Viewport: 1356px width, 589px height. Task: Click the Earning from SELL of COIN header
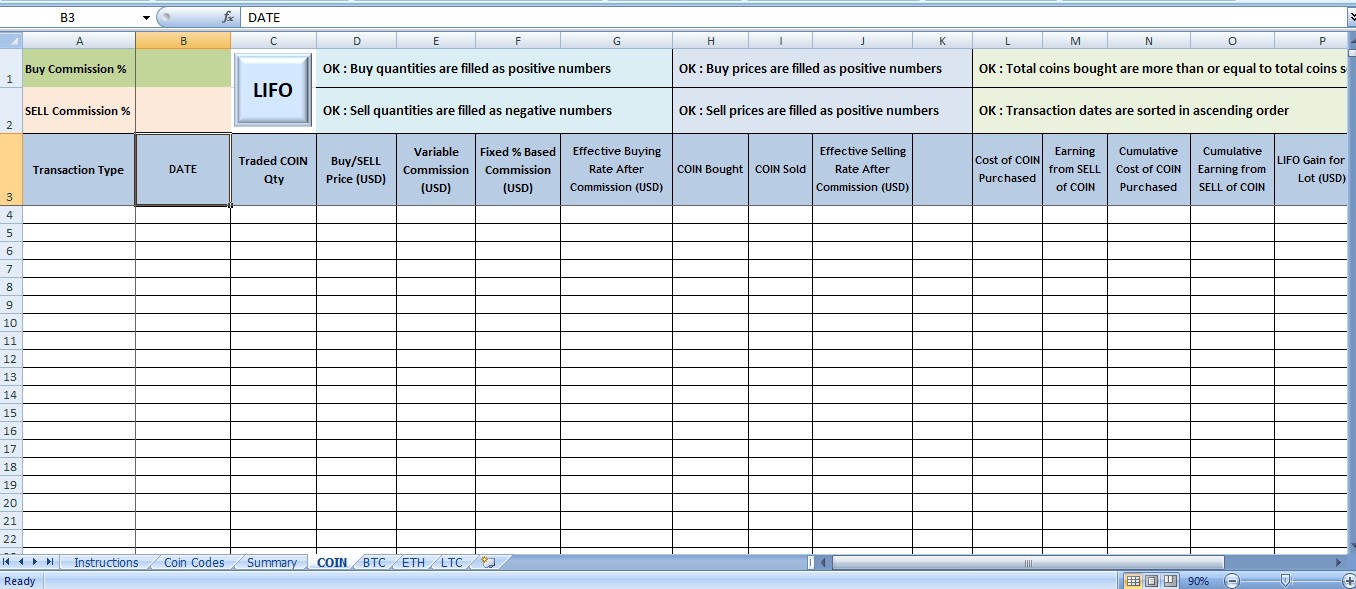coord(1075,169)
